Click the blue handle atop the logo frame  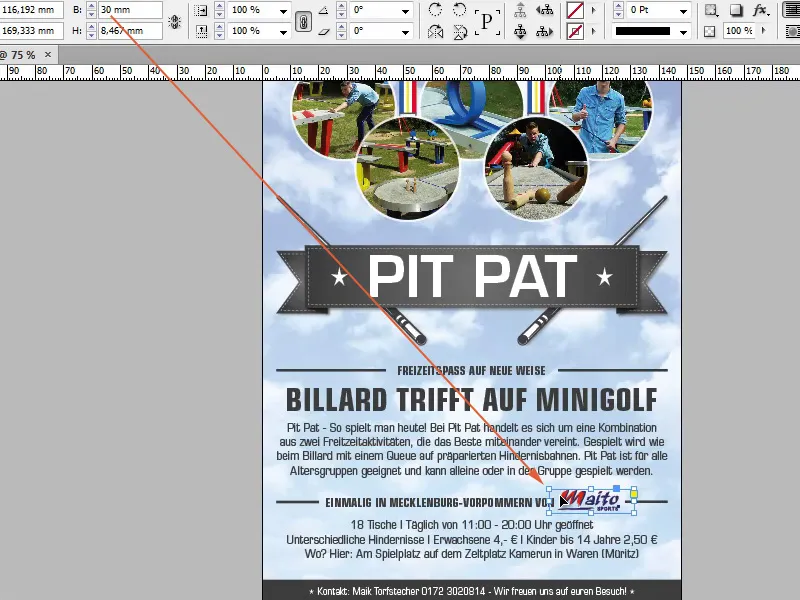616,489
